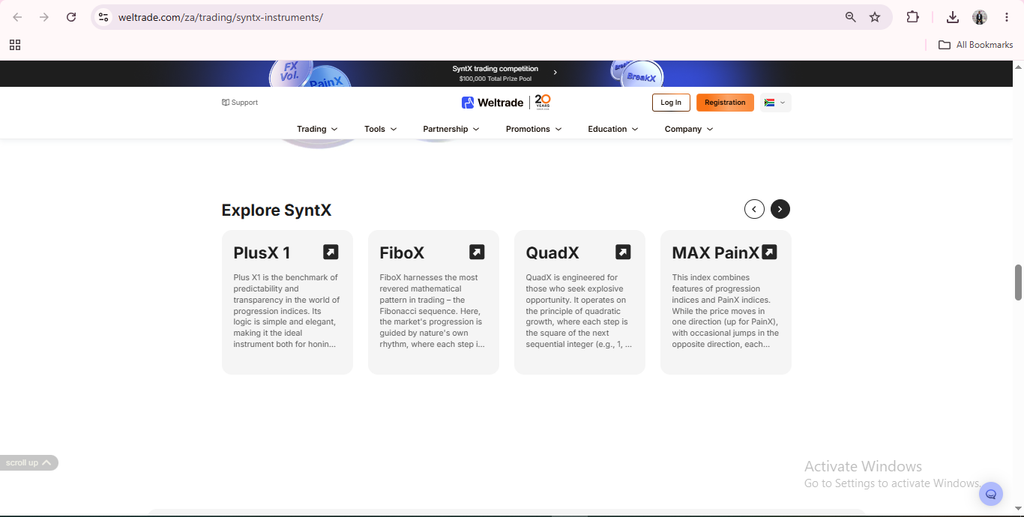Click the MAX PainX description text

pos(725,311)
